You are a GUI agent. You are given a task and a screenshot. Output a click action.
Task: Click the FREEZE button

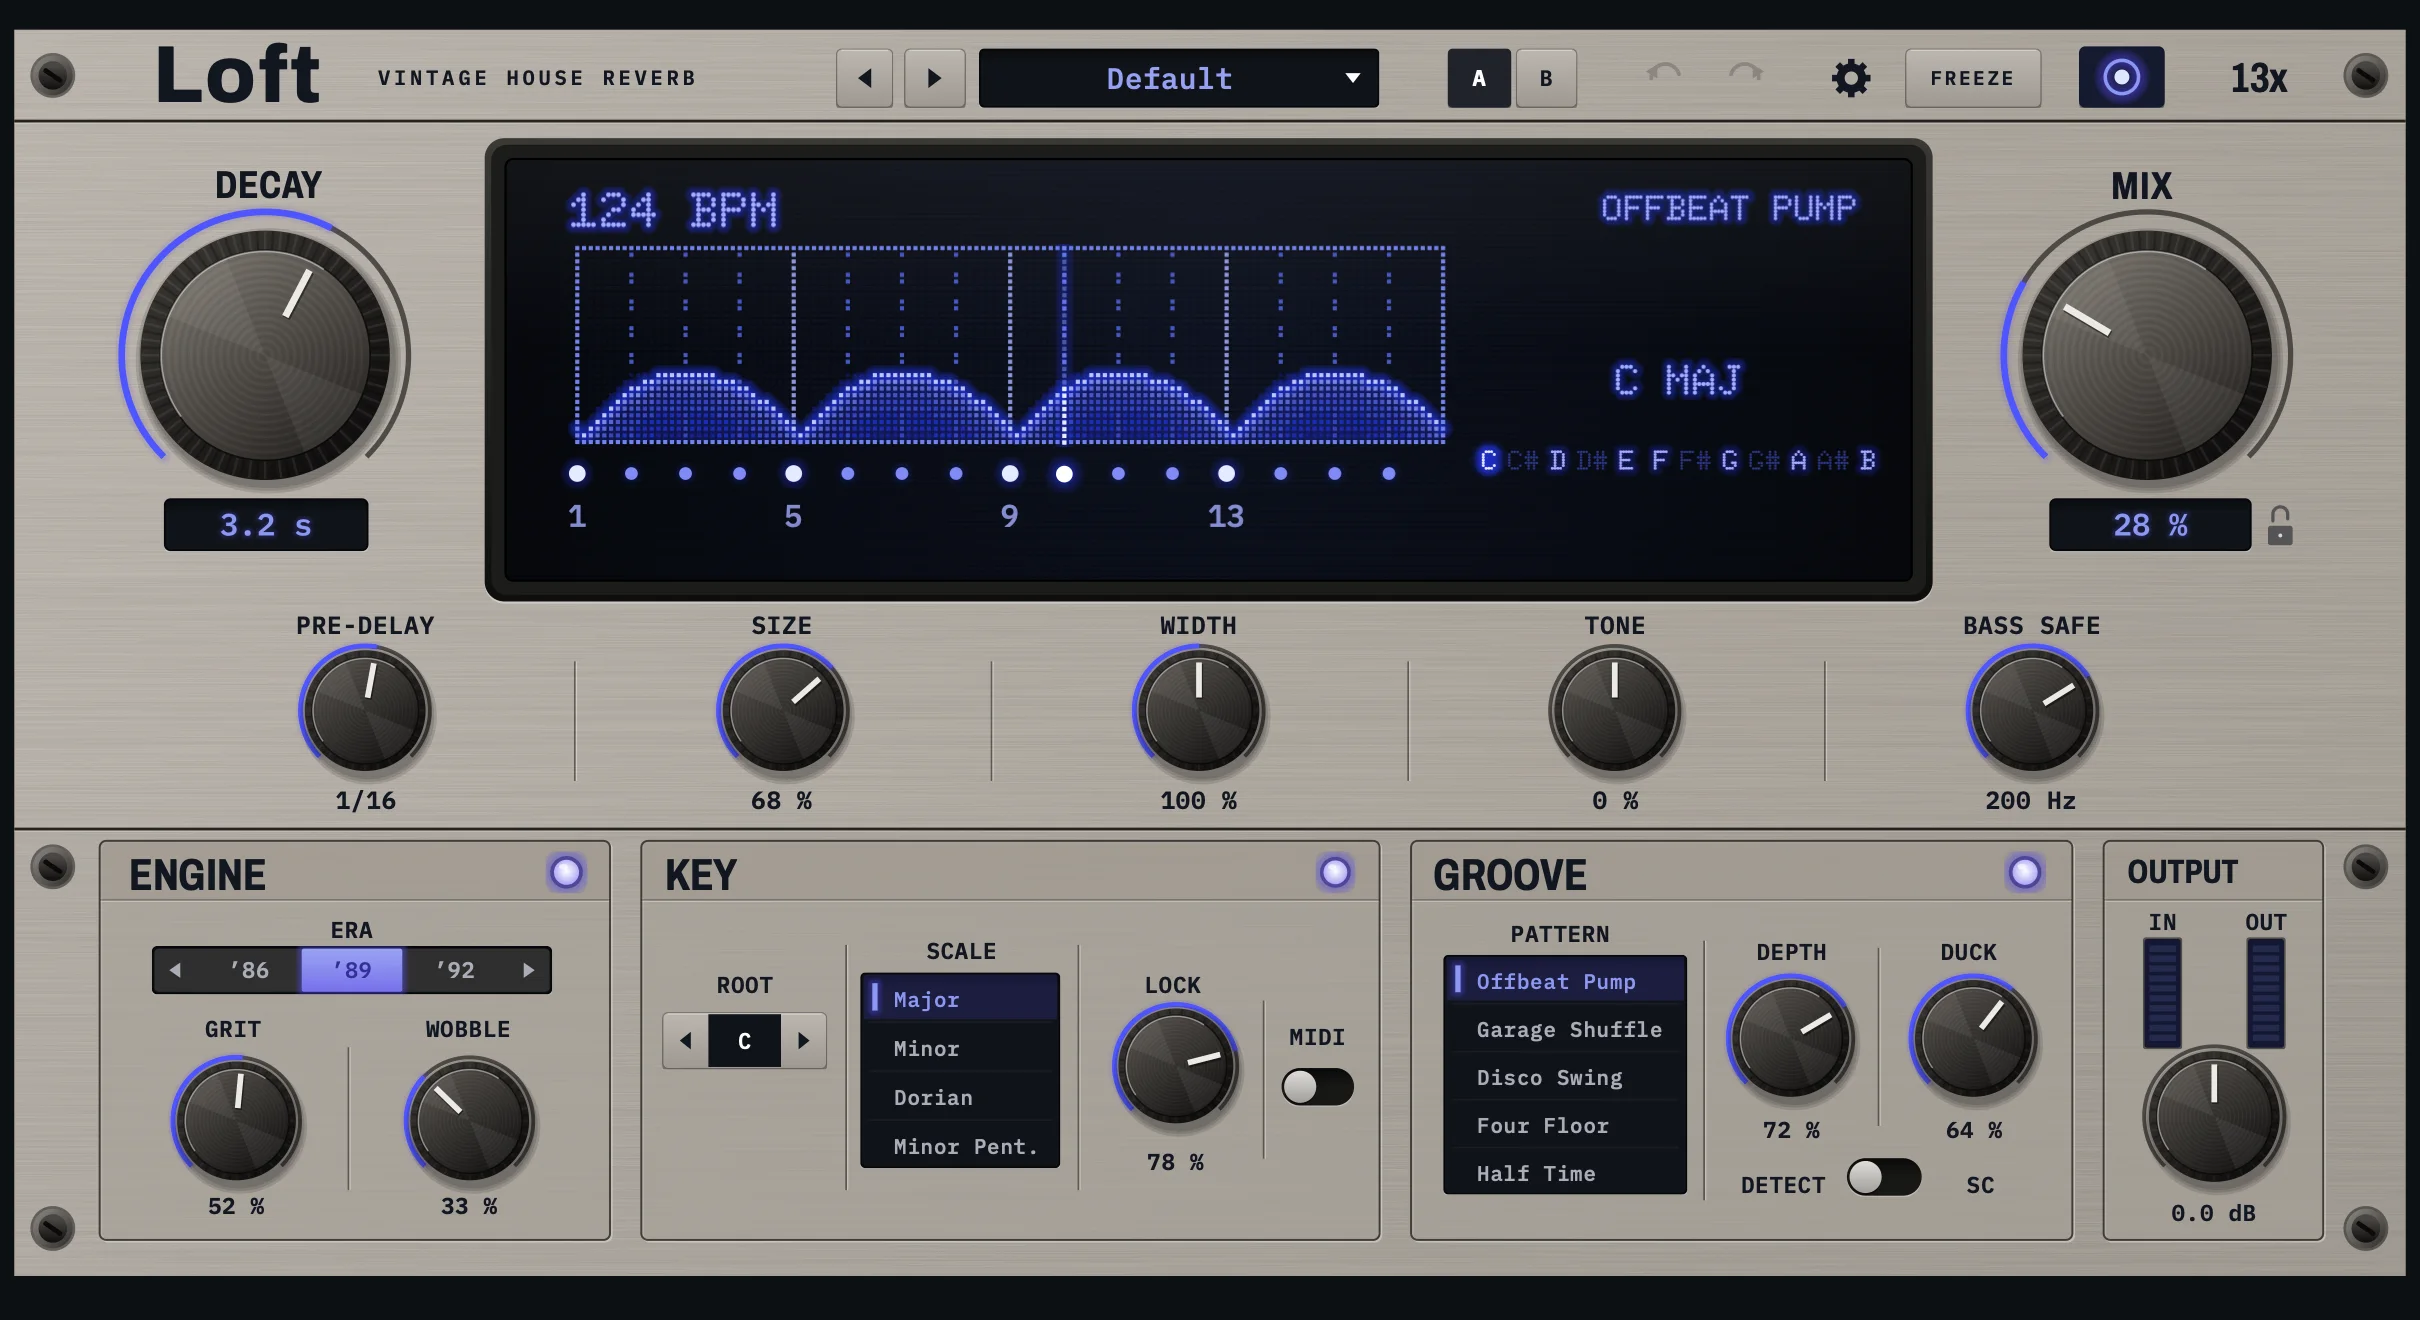coord(1972,78)
